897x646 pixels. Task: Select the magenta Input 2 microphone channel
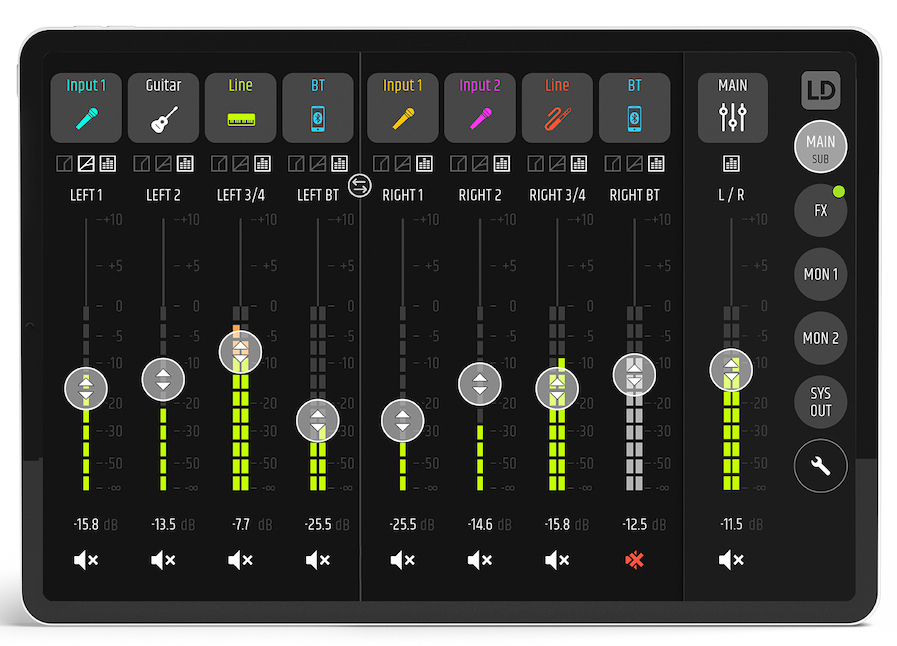480,108
